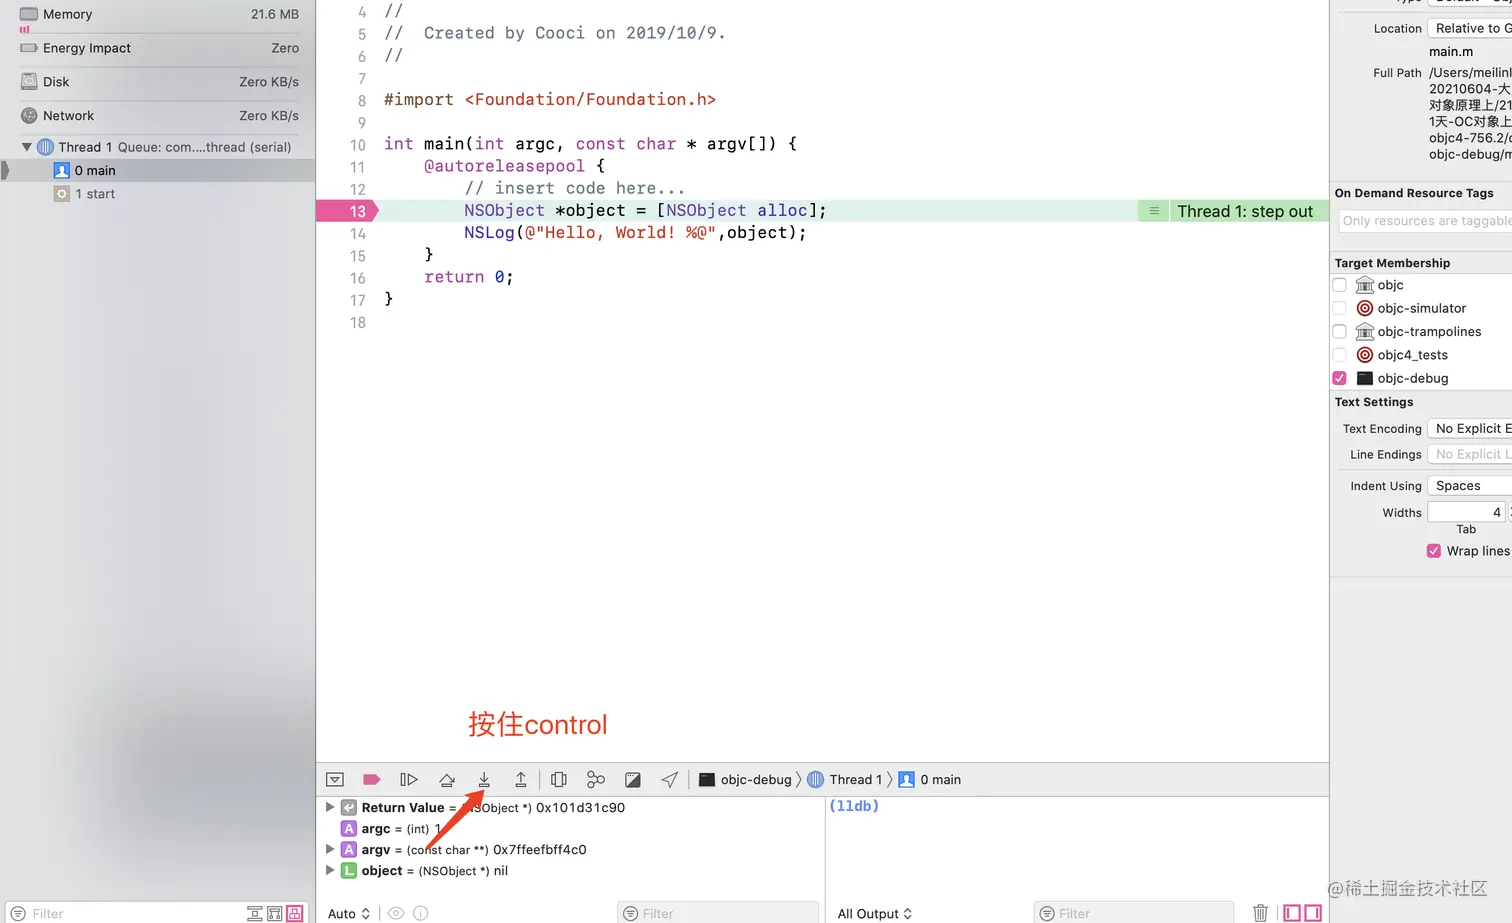Toggle objc-trampolines target membership checkbox
The width and height of the screenshot is (1512, 923).
click(x=1339, y=331)
